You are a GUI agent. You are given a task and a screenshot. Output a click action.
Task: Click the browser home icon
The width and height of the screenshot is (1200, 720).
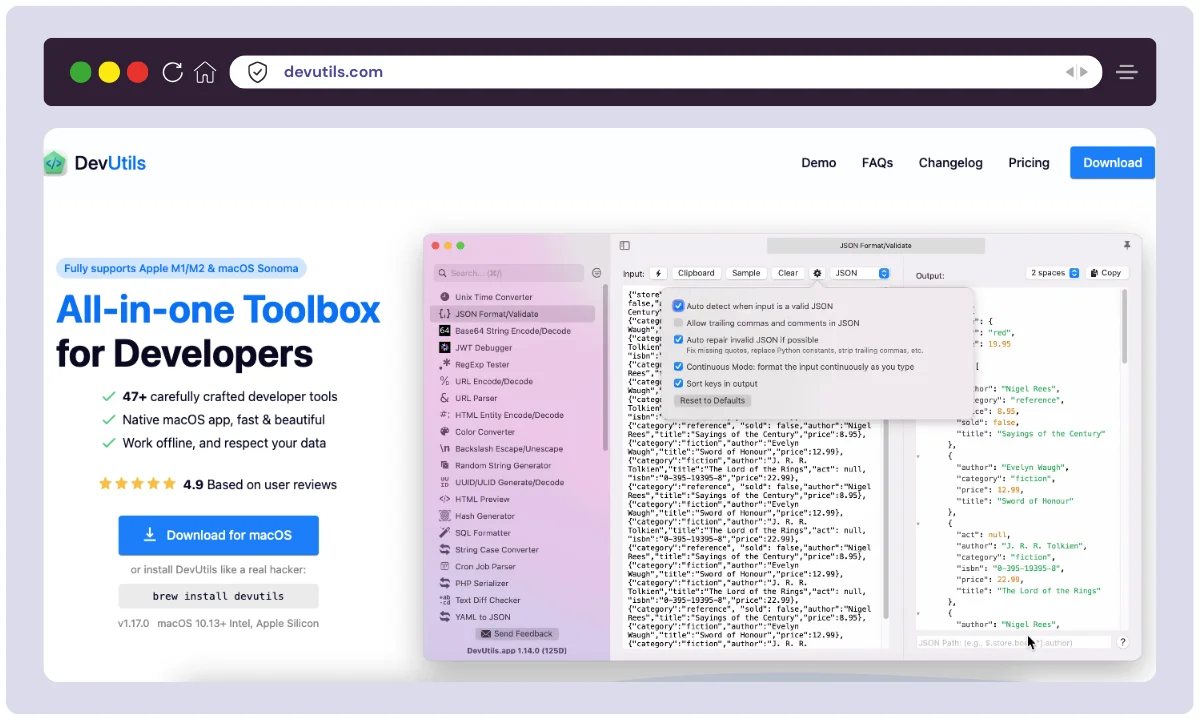click(205, 72)
